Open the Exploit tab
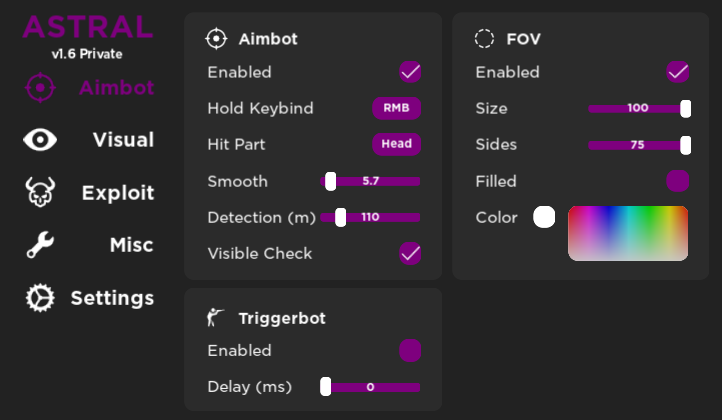 tap(118, 193)
